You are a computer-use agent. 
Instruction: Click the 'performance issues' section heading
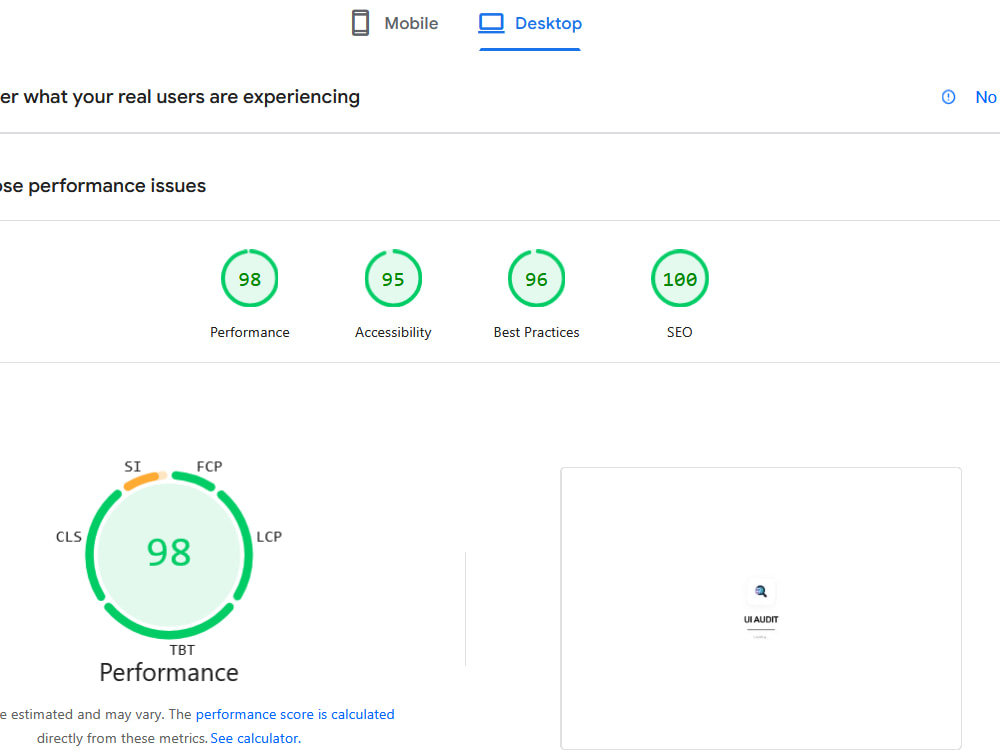click(117, 186)
